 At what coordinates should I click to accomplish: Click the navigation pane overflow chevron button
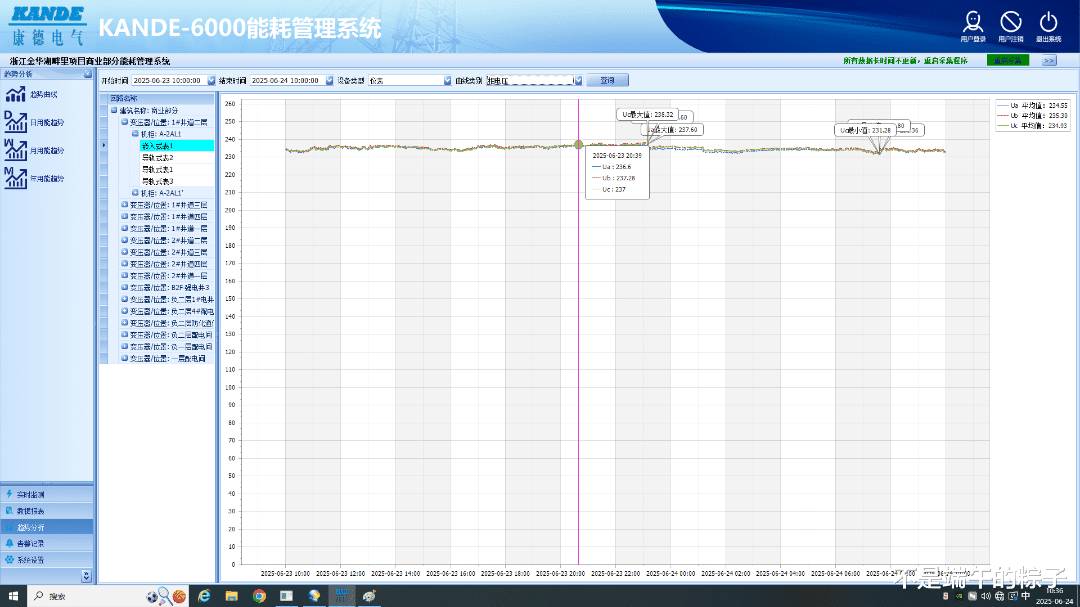tap(86, 576)
